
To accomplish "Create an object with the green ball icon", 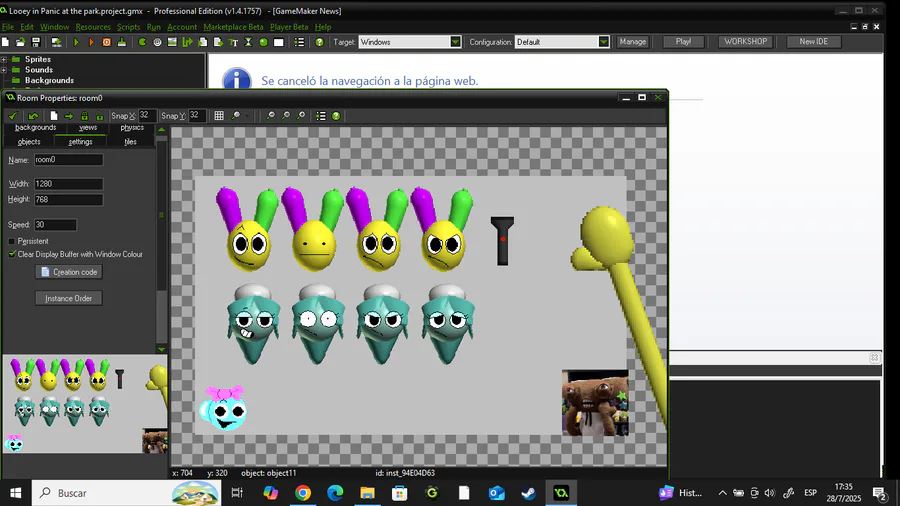I will [x=263, y=42].
